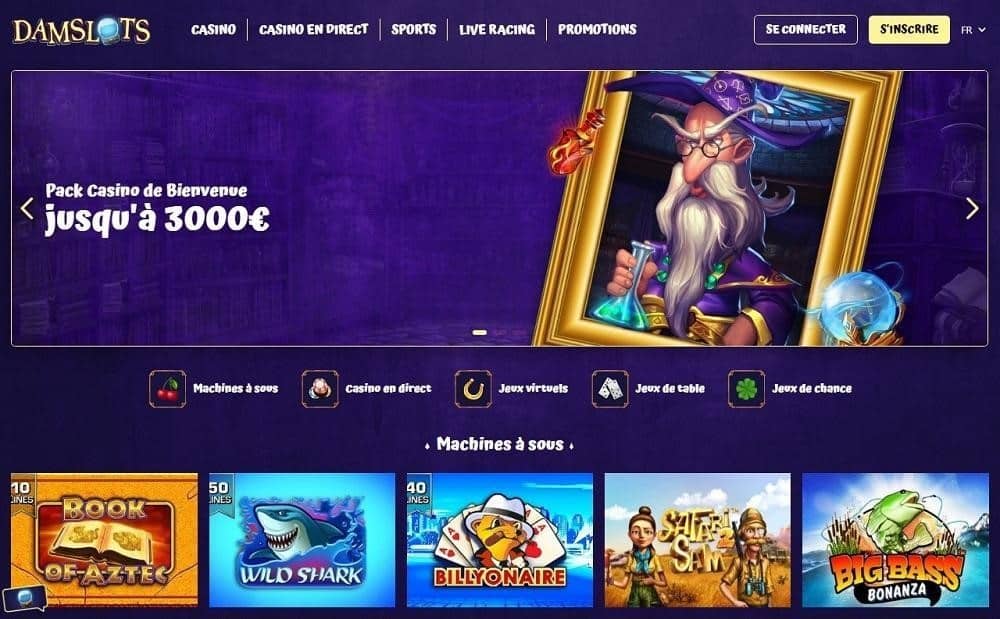Select the Casino en direct category icon
The height and width of the screenshot is (619, 1000).
tap(320, 389)
